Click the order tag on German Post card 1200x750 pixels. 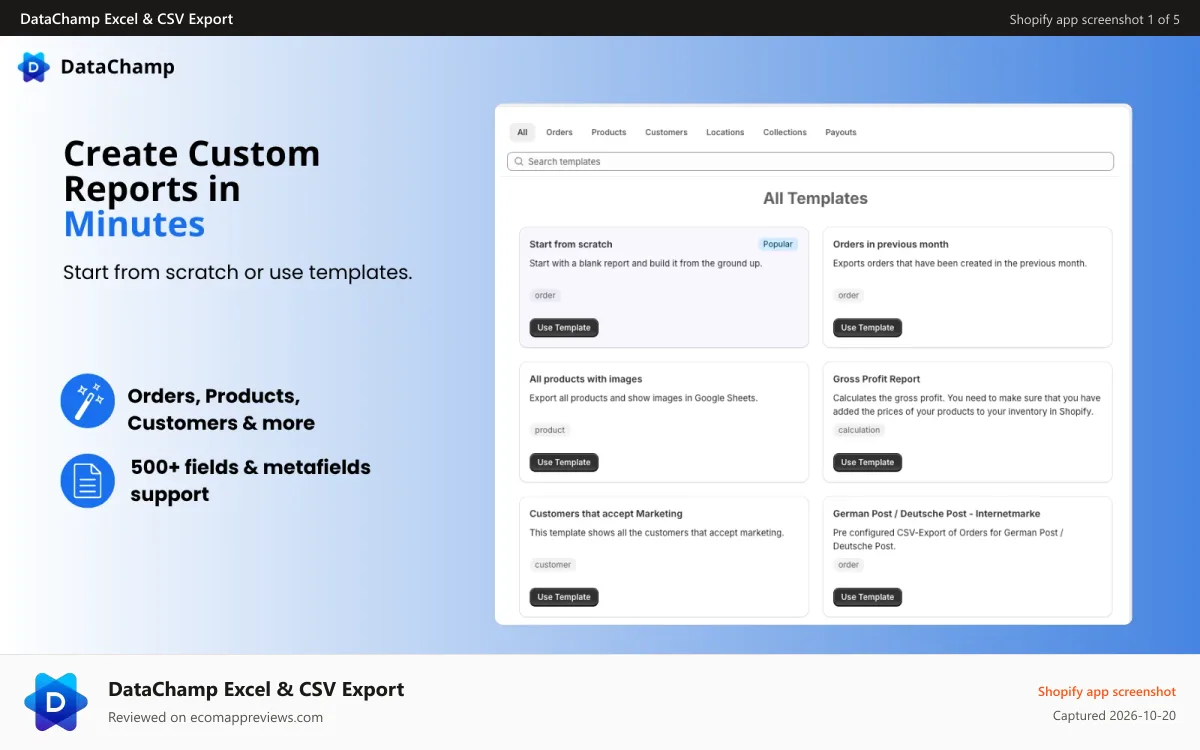849,565
